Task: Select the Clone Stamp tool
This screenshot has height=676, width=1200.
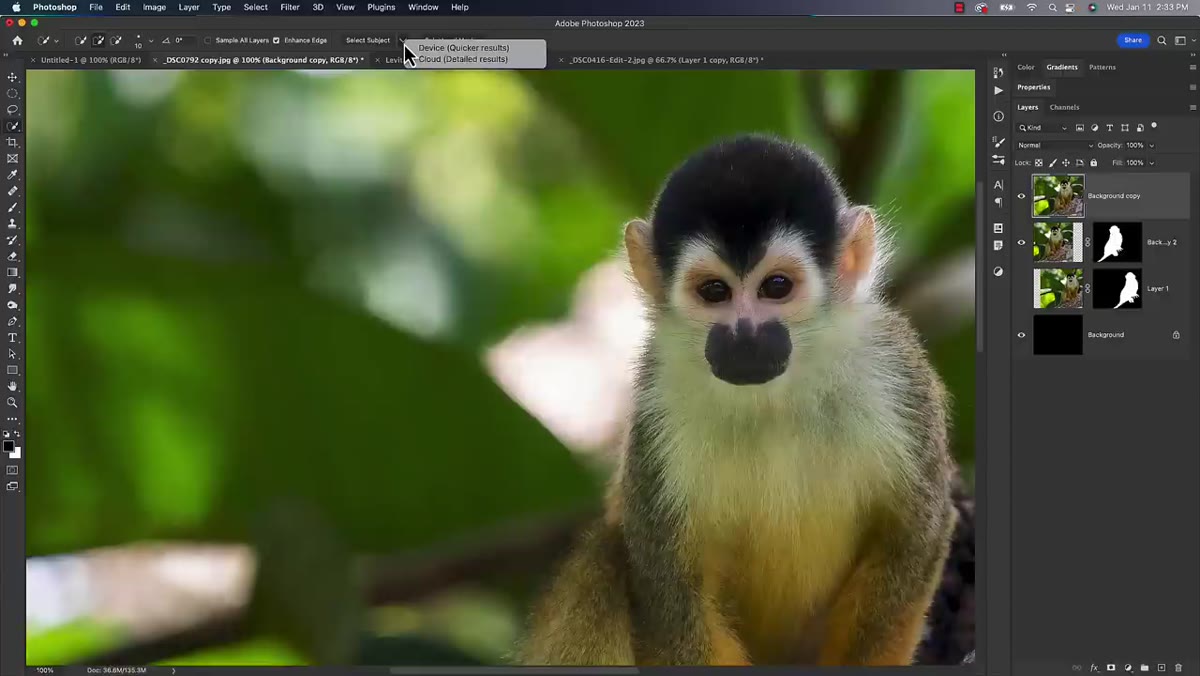Action: [13, 224]
